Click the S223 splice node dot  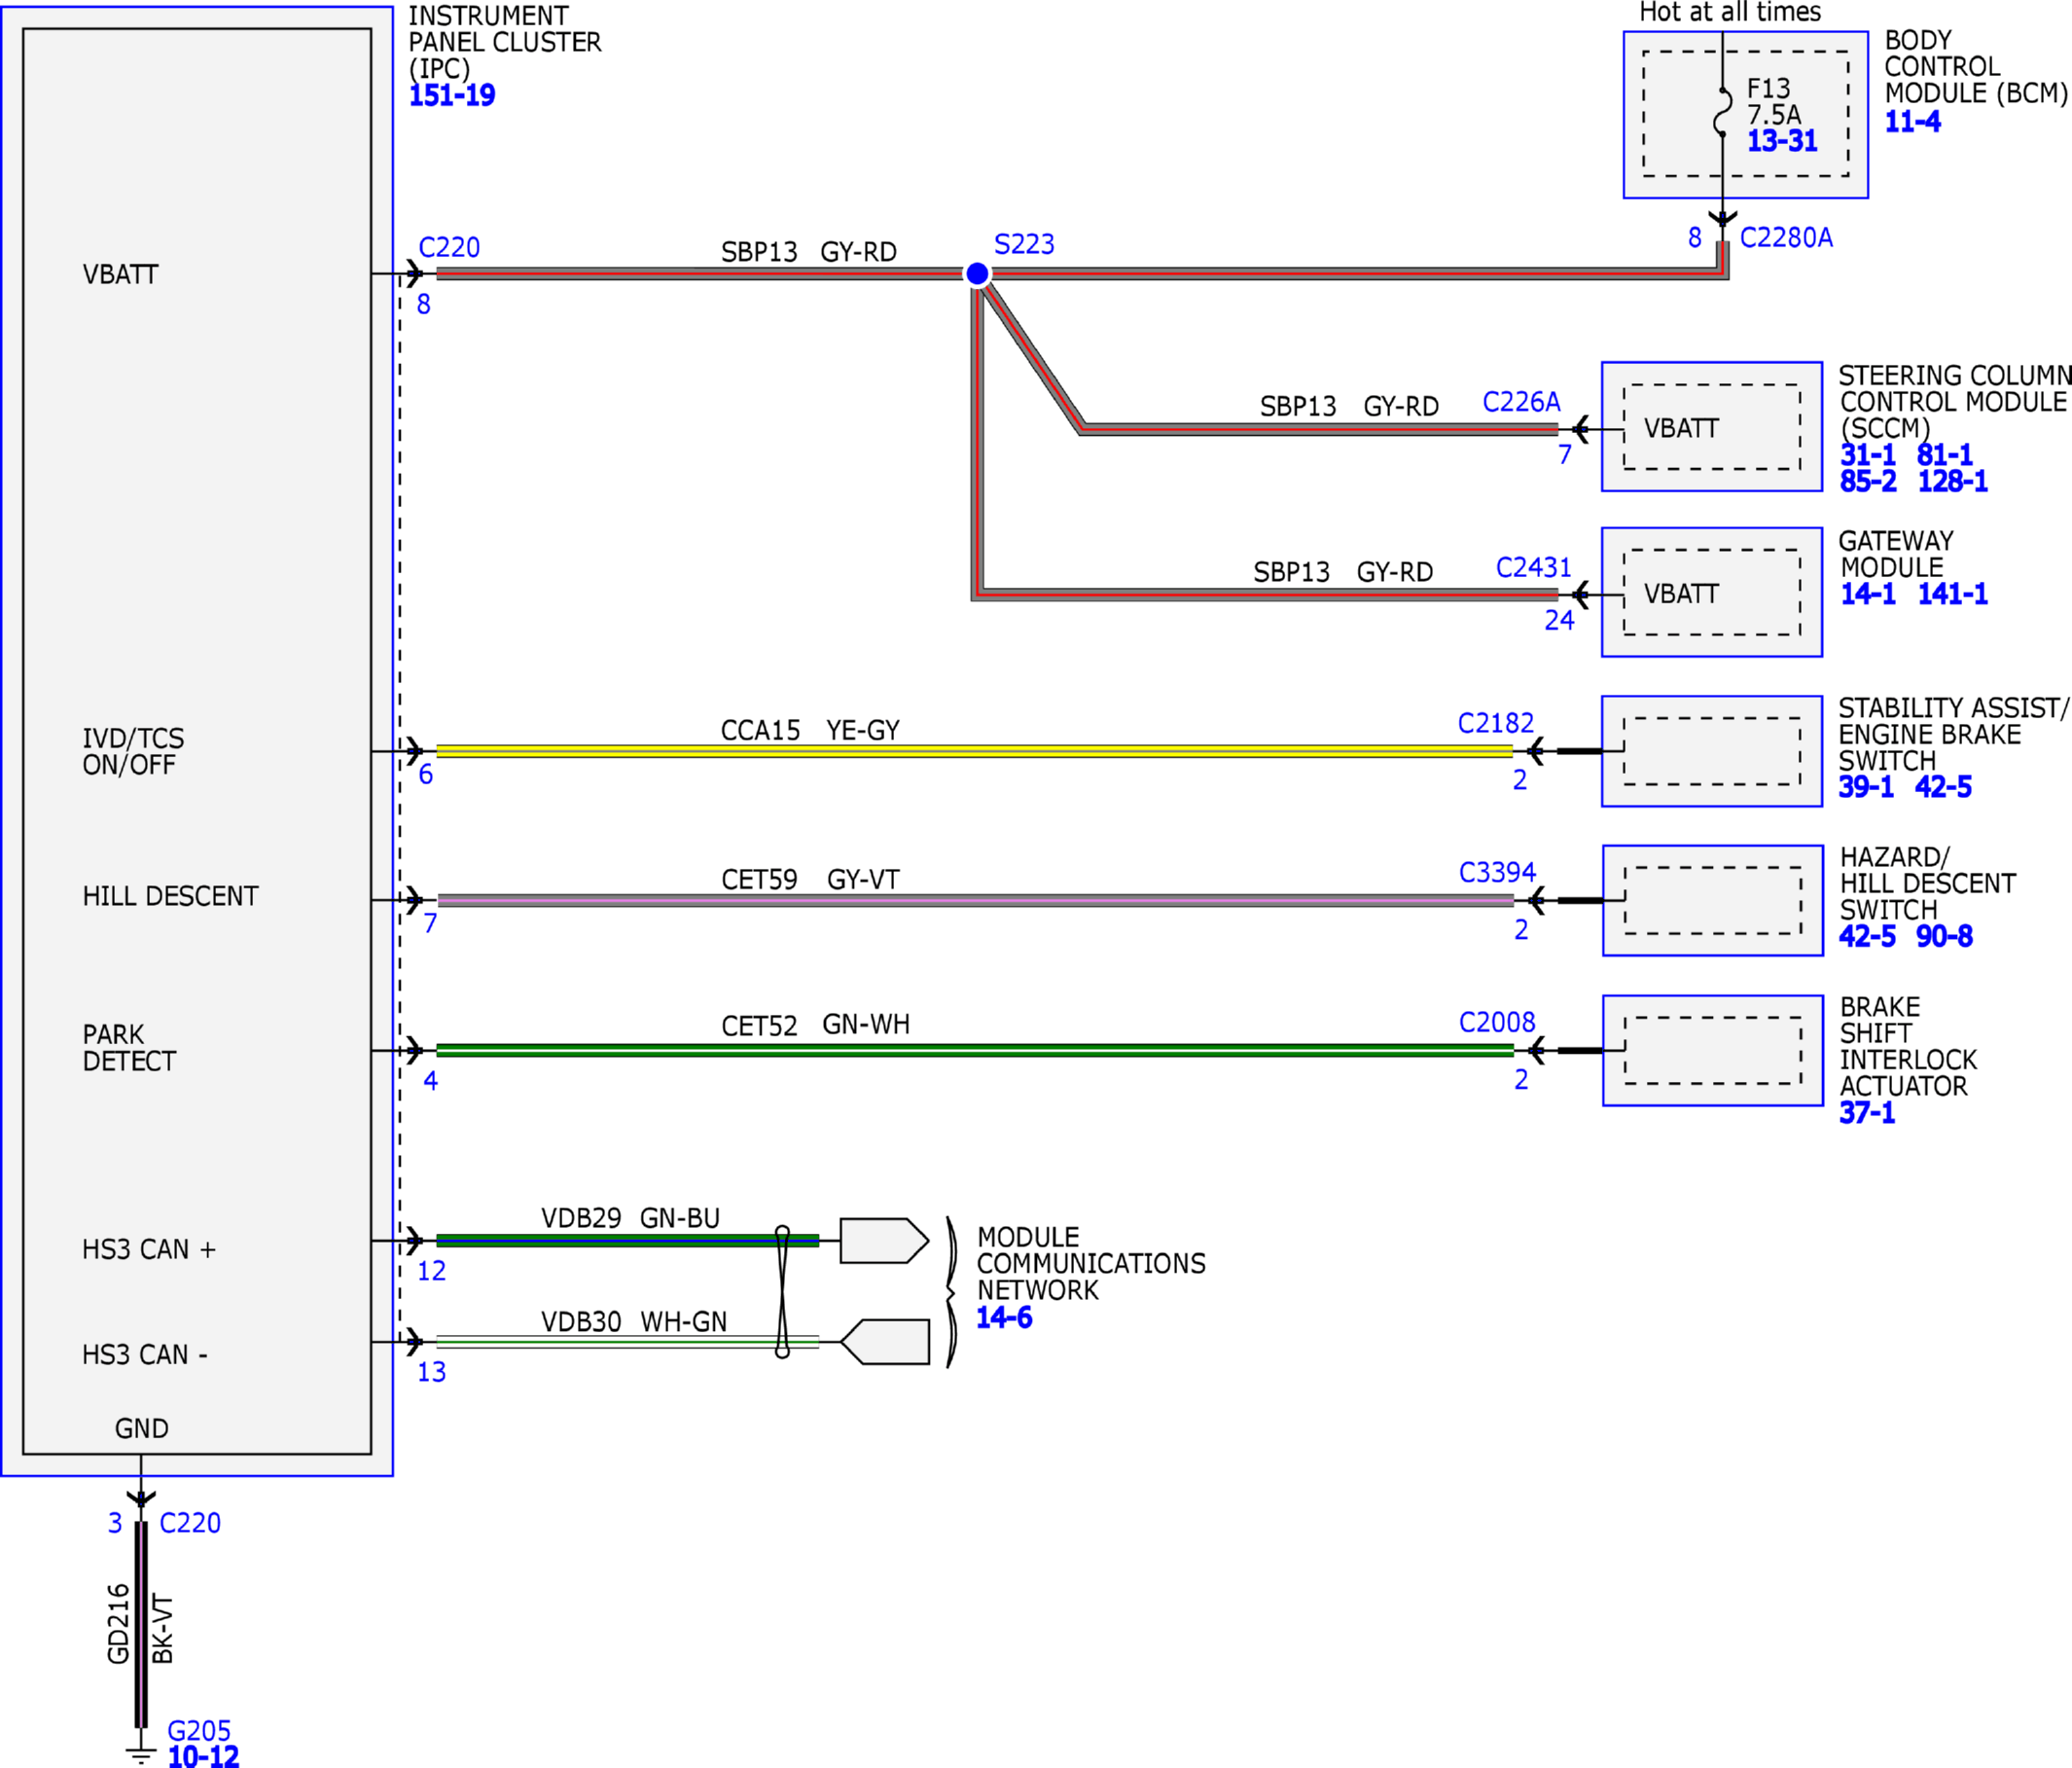(x=977, y=273)
